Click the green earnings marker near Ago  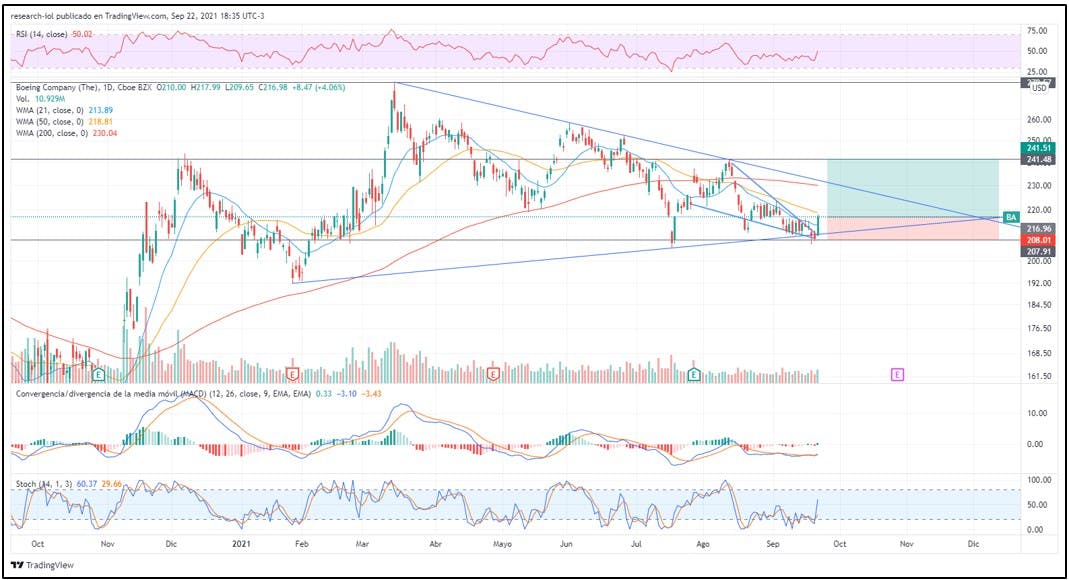coord(694,374)
